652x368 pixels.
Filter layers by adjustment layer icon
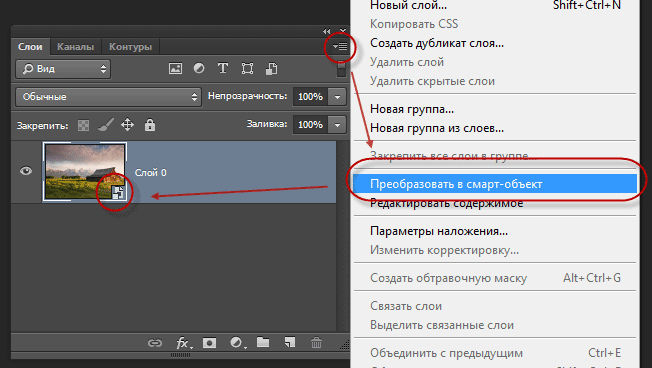point(199,68)
